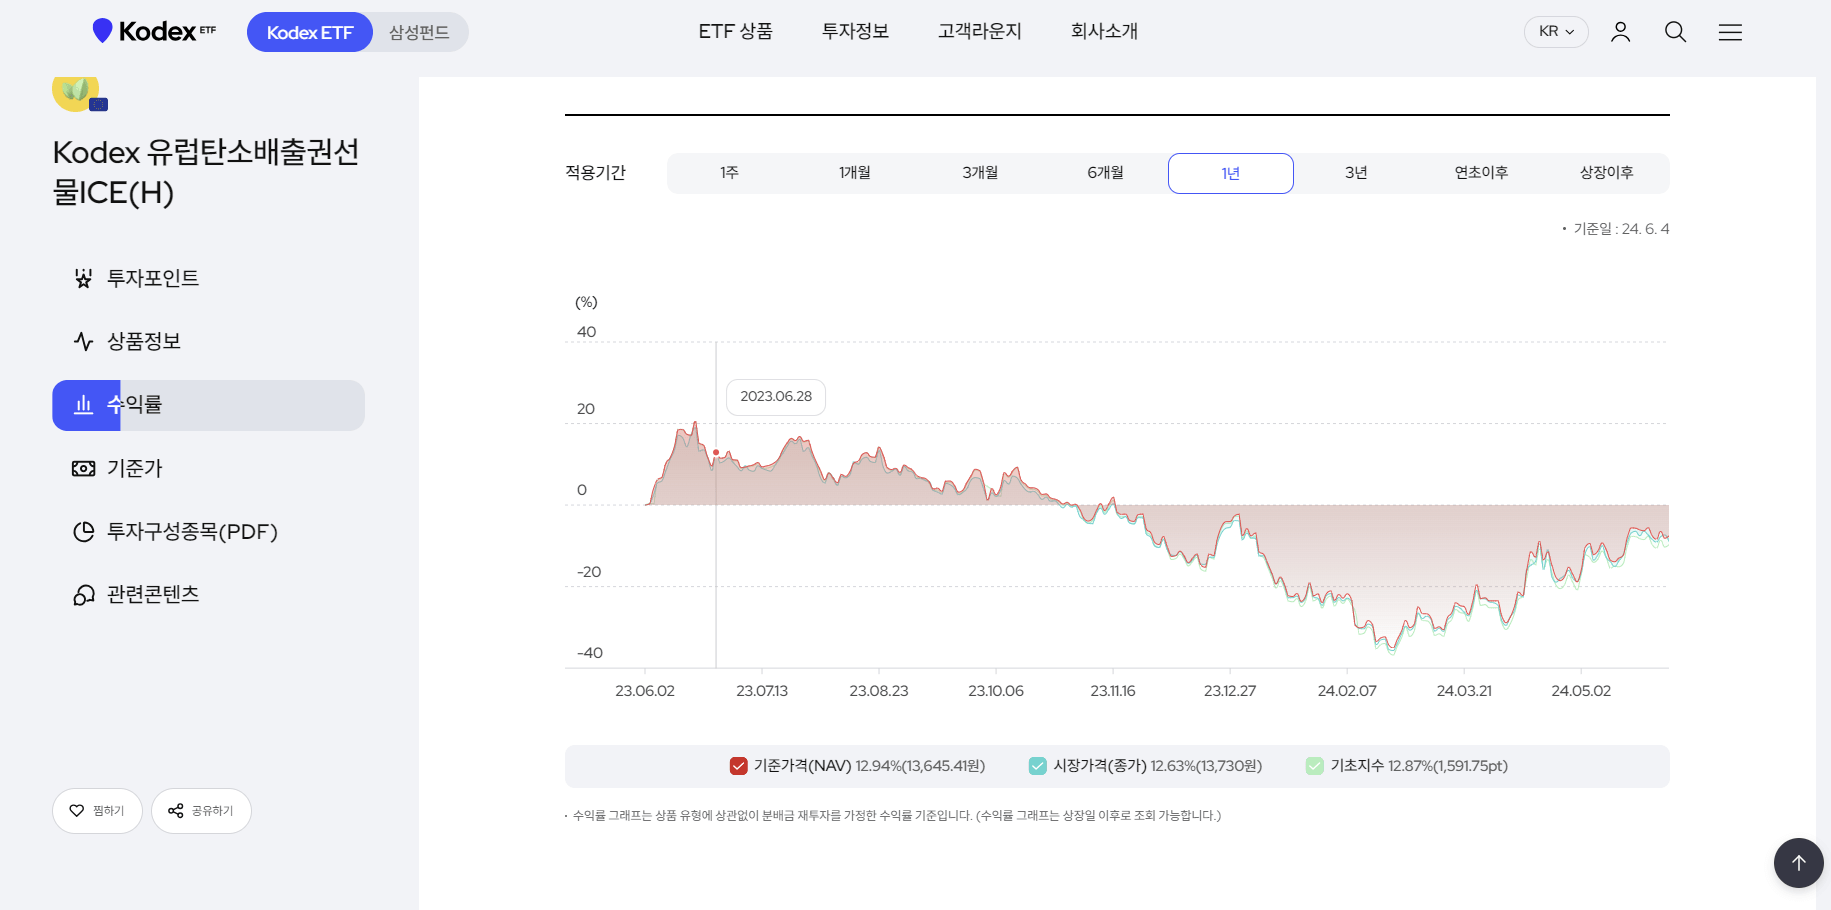Toggle the 기초지수 checkbox
The image size is (1831, 910).
[1315, 766]
